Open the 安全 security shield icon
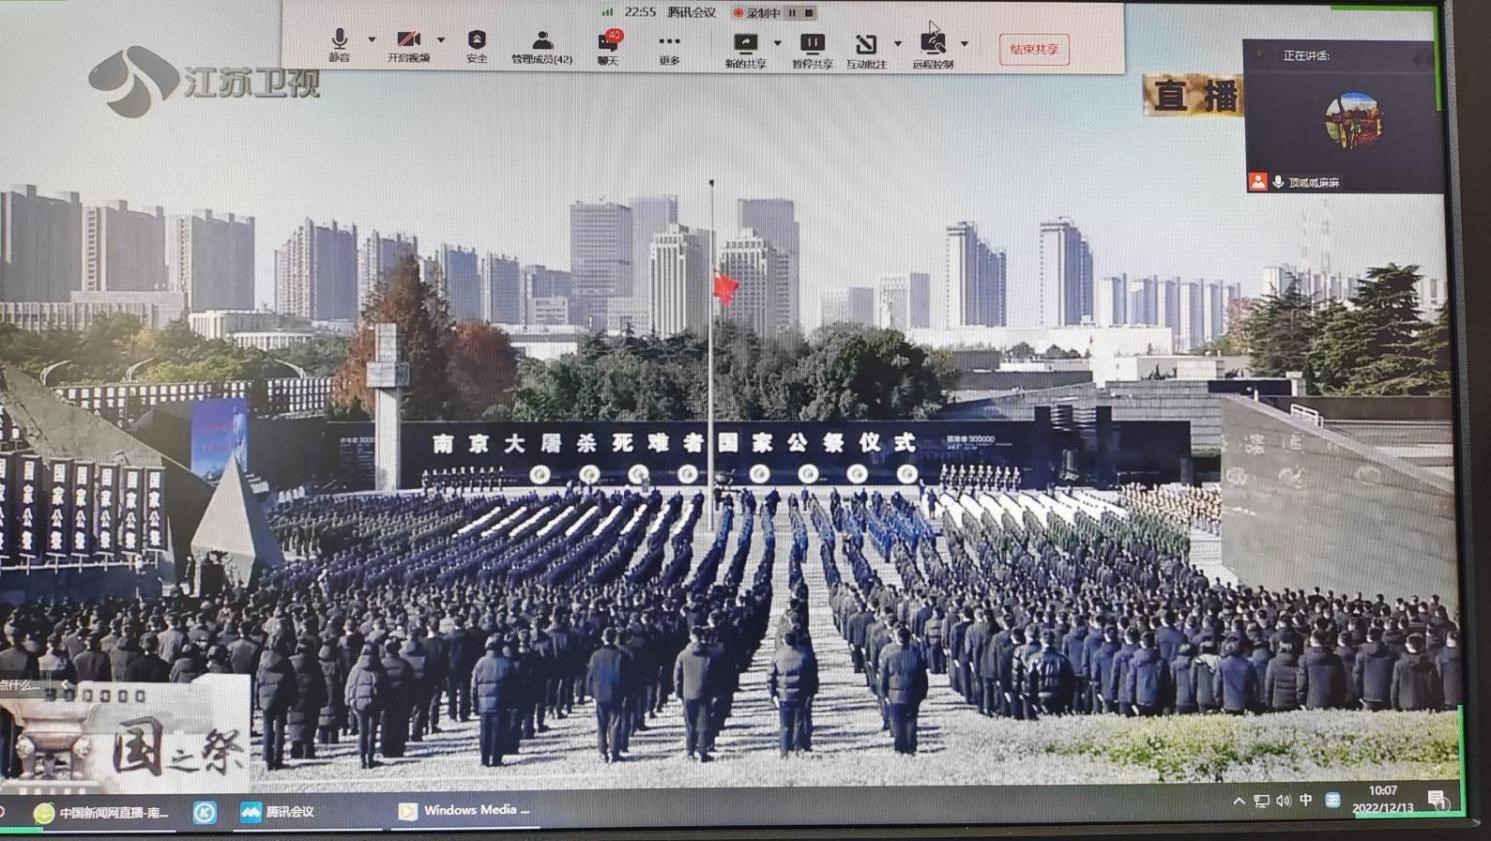 point(477,41)
